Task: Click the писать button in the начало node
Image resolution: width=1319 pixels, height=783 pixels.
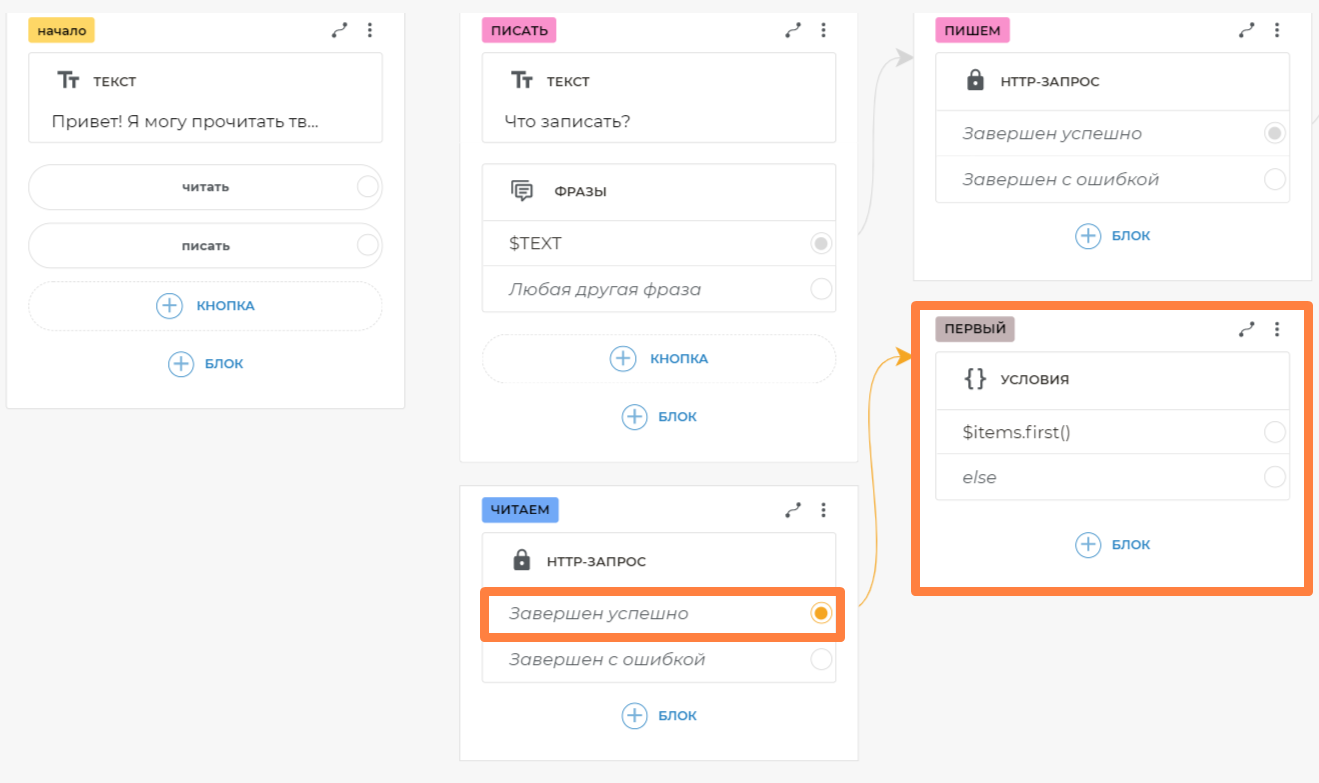Action: pyautogui.click(x=205, y=246)
